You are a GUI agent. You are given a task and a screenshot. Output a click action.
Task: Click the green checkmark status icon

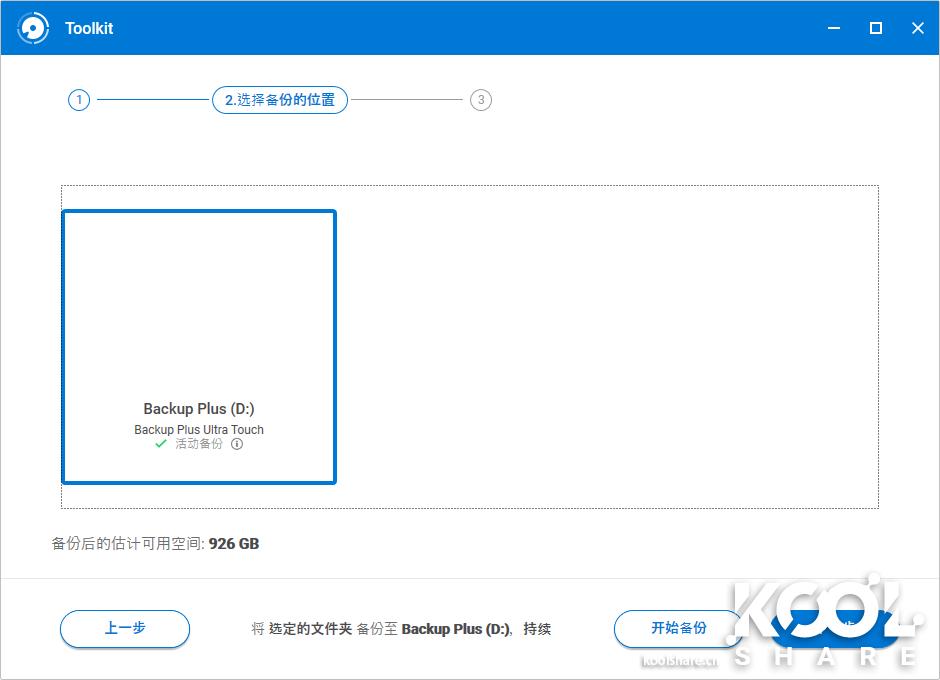[159, 444]
